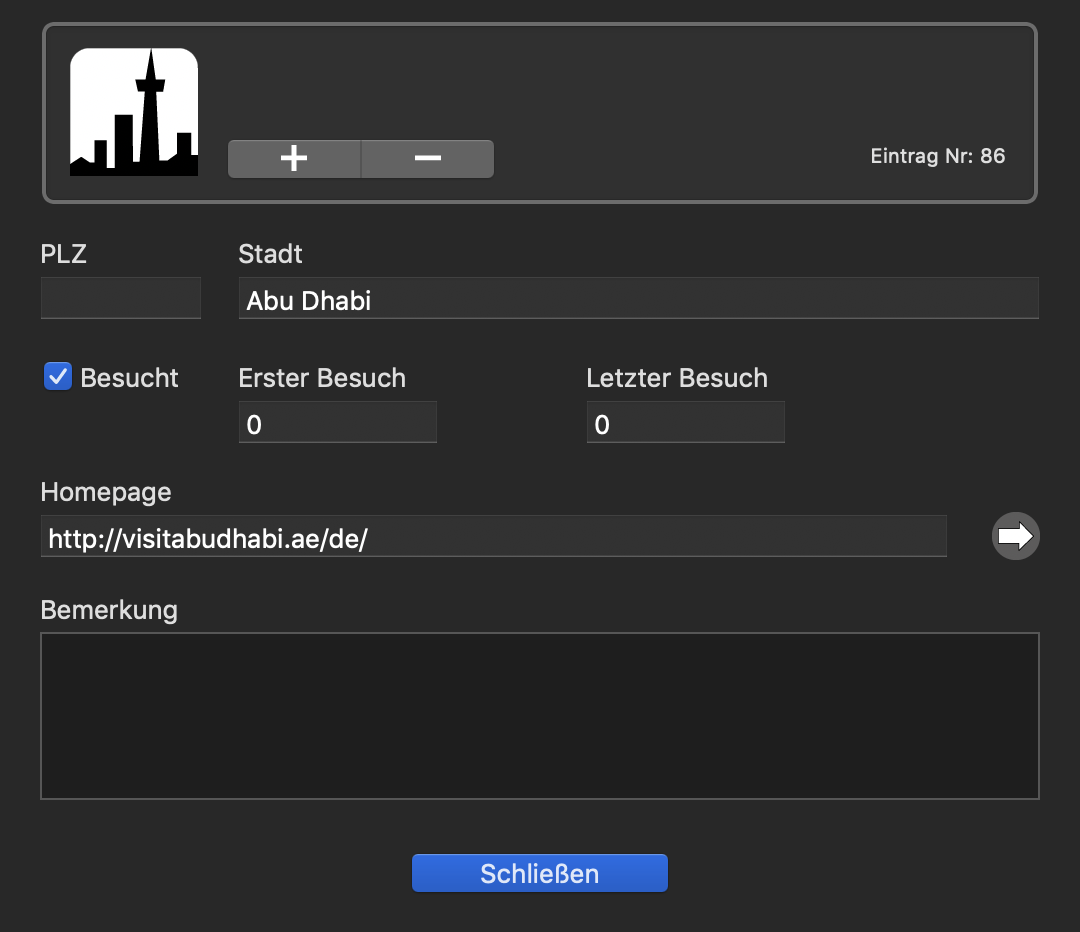
Task: Focus the PLZ input field
Action: coord(121,298)
